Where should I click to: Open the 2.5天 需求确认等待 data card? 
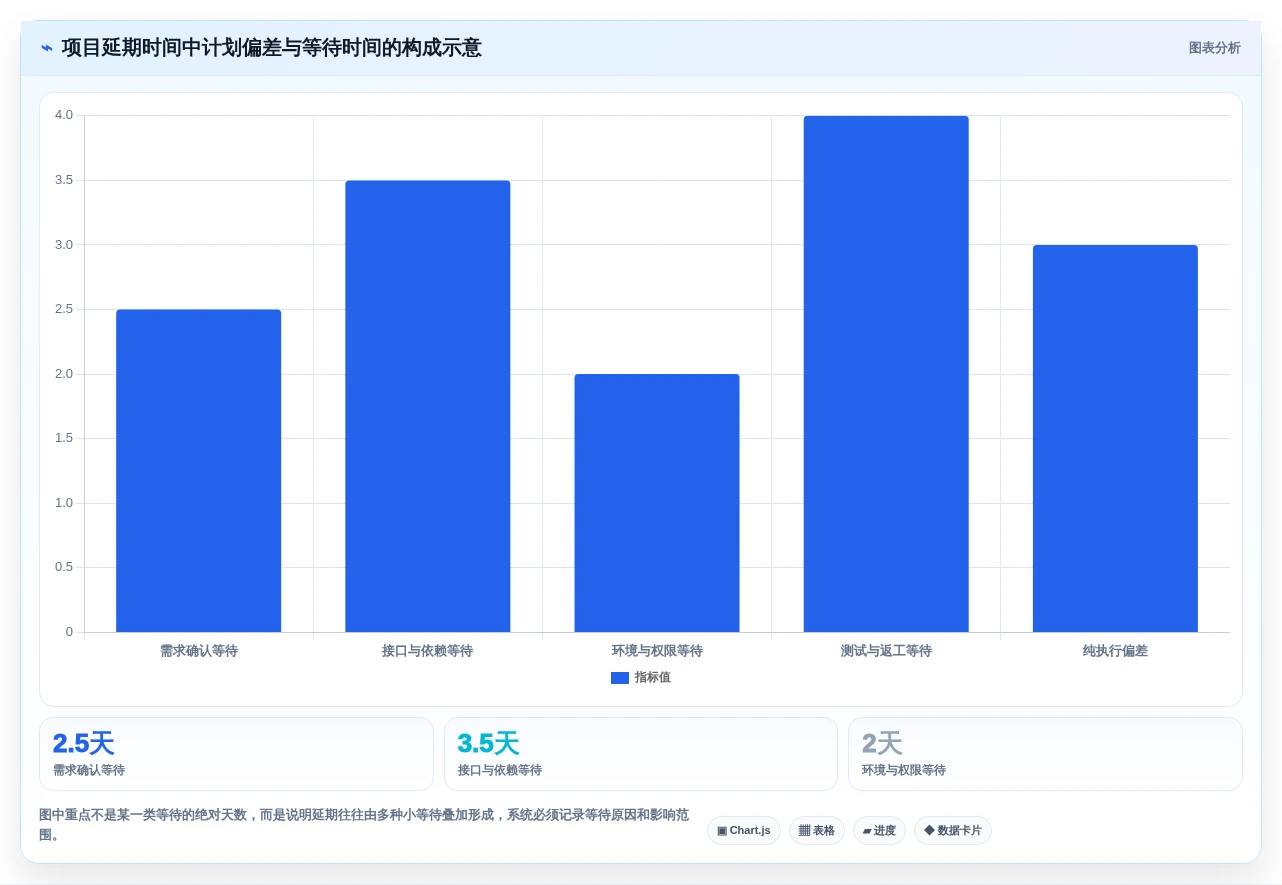point(236,754)
